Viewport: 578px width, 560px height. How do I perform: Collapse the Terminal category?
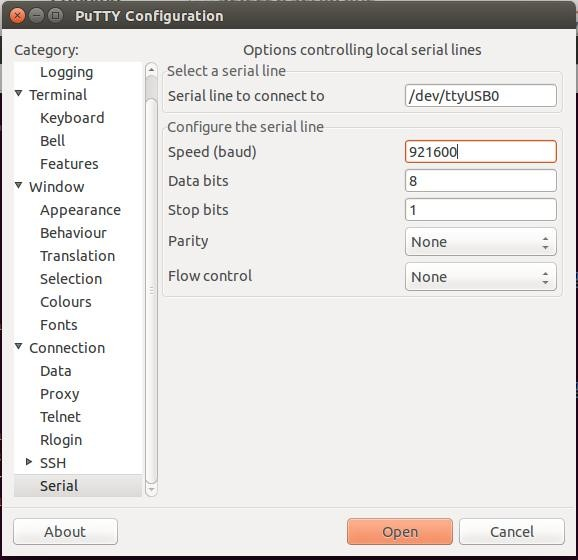click(18, 93)
